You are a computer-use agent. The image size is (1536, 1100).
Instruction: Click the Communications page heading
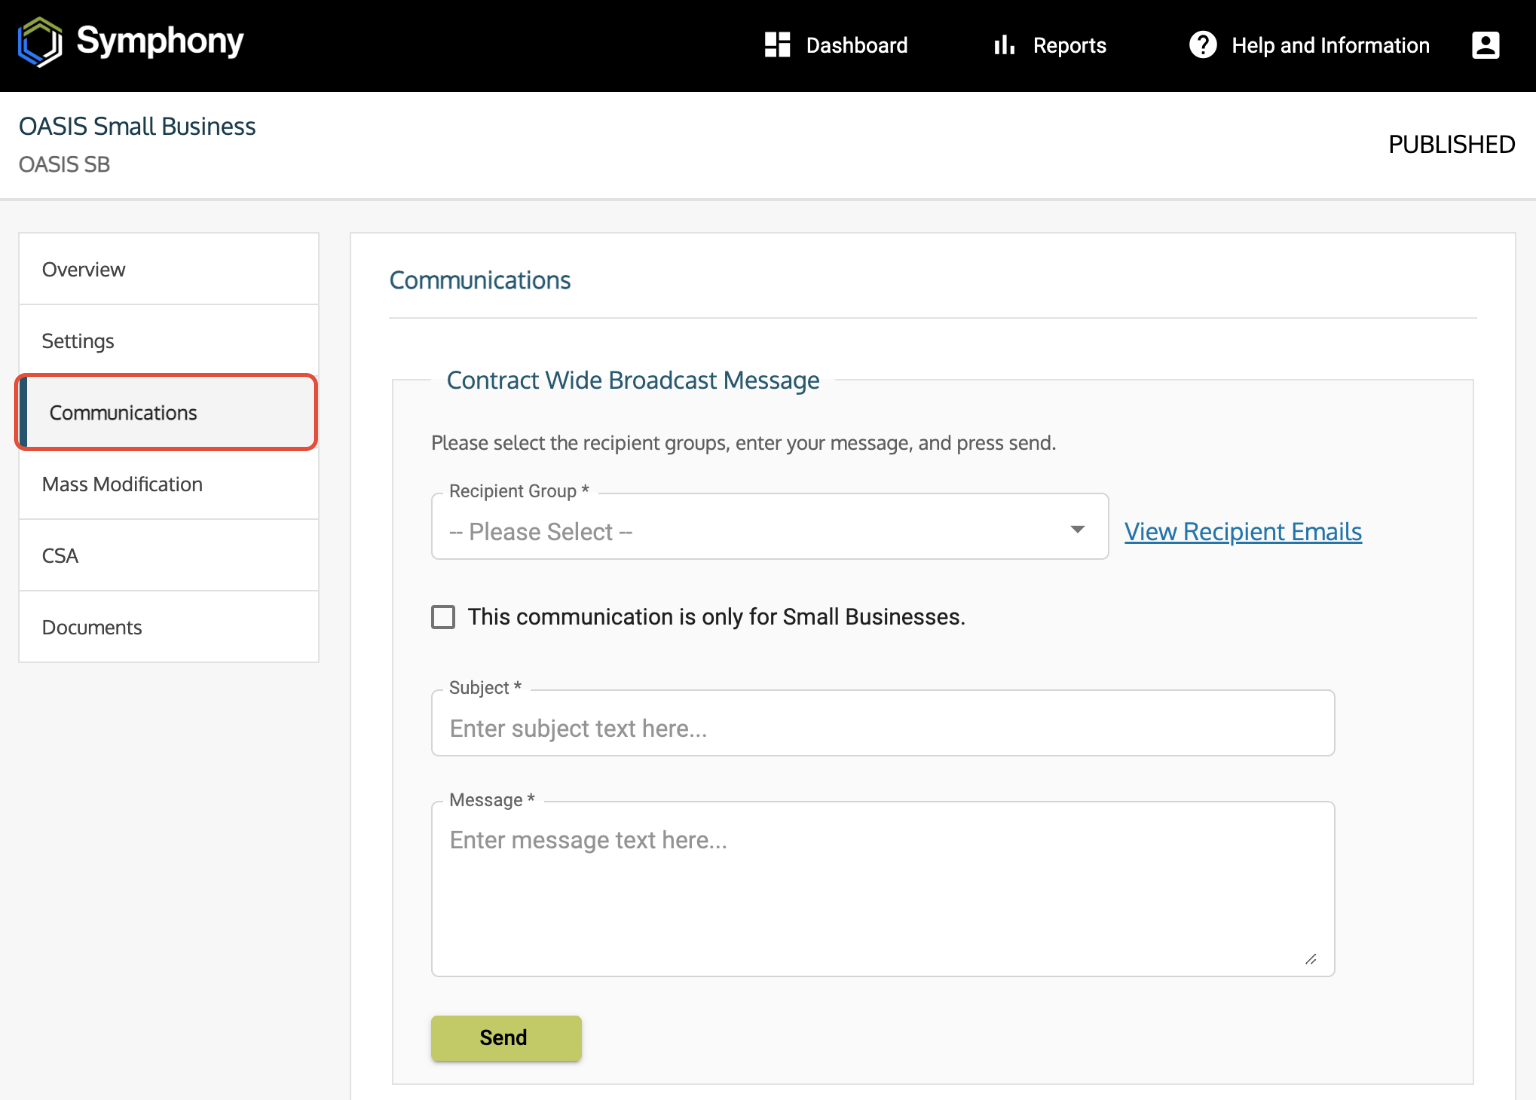[x=480, y=280]
